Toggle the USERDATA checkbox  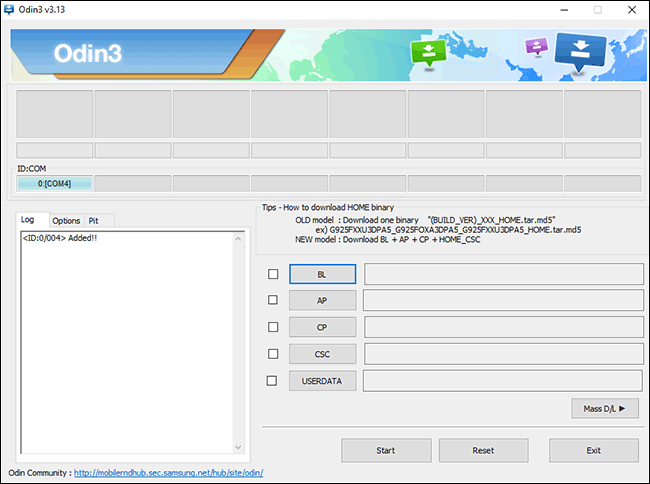click(x=272, y=381)
